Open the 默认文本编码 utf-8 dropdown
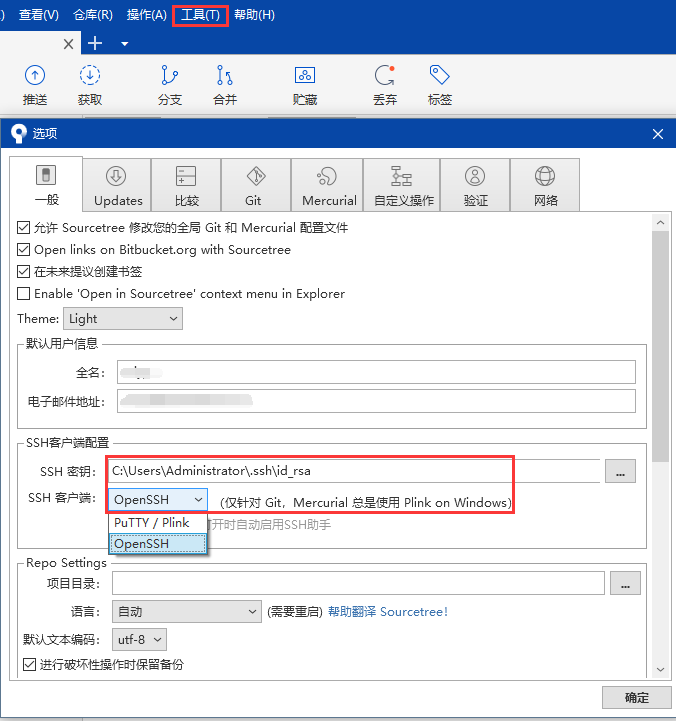The height and width of the screenshot is (721, 676). point(139,640)
